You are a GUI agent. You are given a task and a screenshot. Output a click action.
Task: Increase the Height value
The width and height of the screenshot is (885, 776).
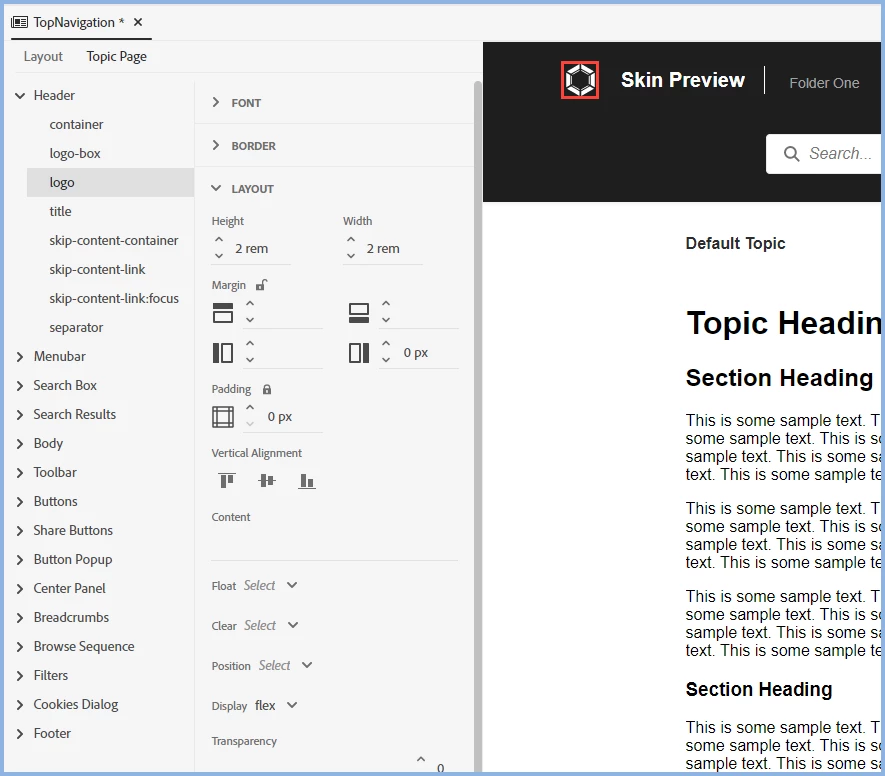click(219, 239)
